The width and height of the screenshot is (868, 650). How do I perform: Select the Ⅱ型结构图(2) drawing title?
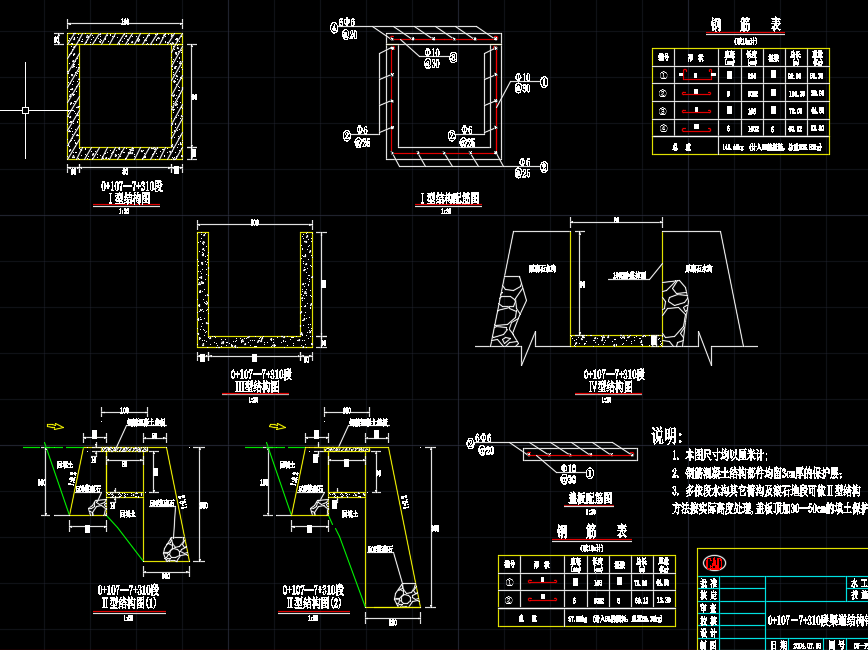[314, 603]
